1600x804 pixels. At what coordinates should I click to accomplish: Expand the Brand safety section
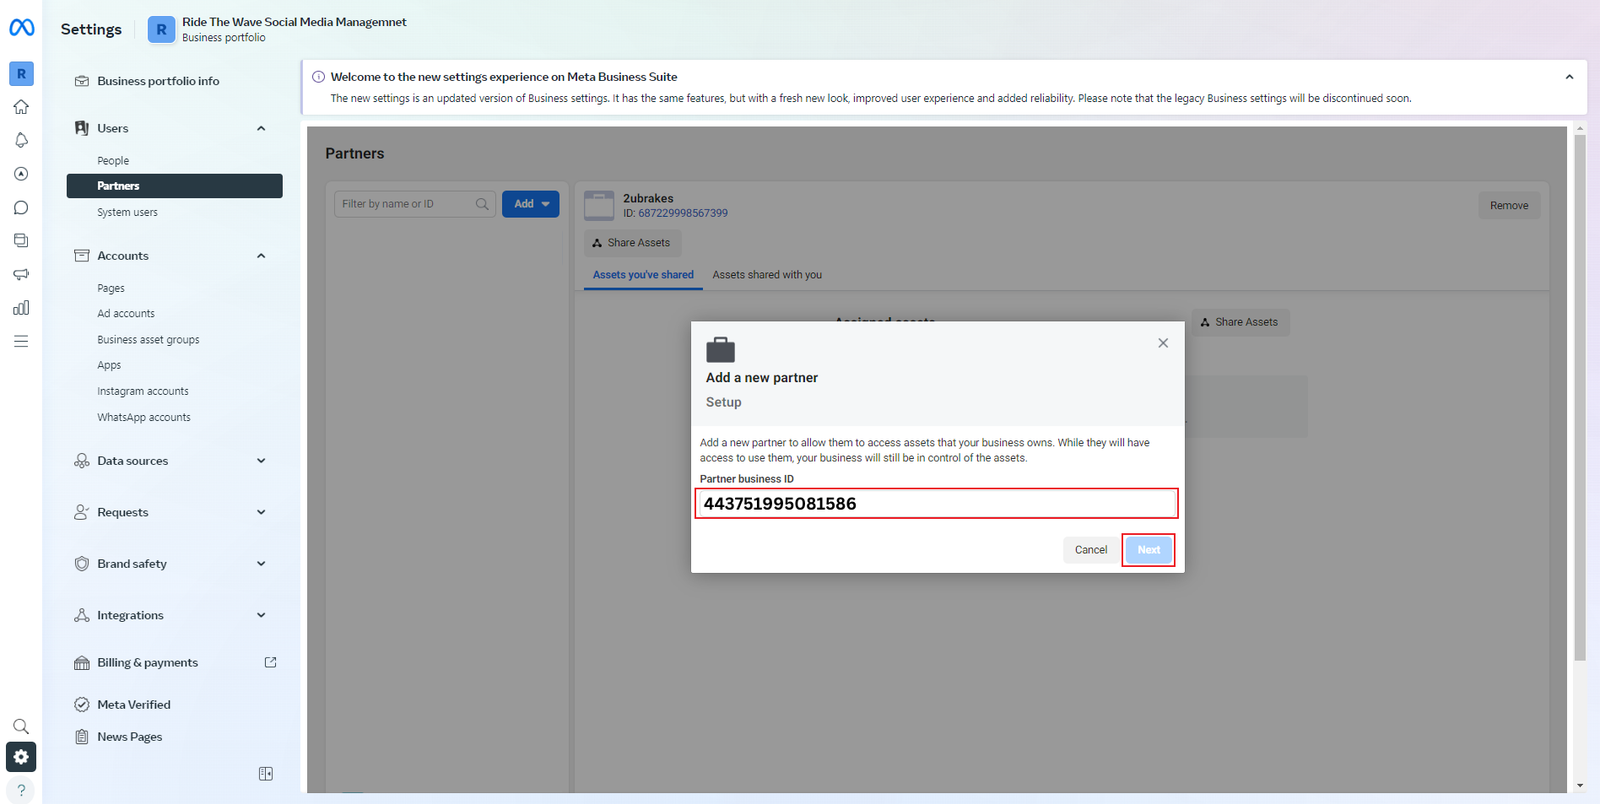[x=261, y=564]
